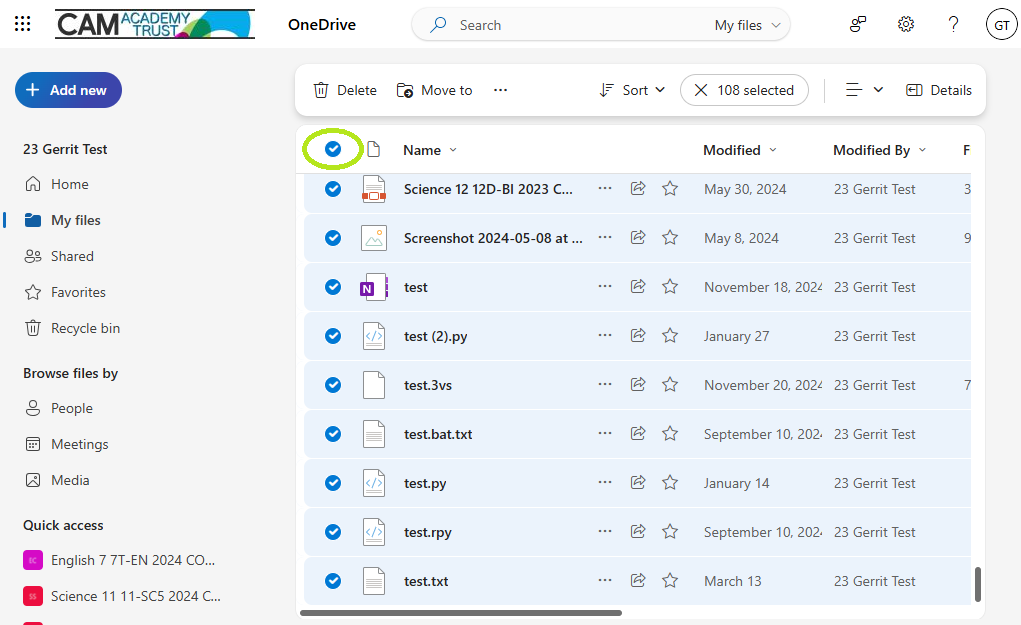This screenshot has height=625, width=1021.
Task: Click Move to in toolbar
Action: [x=434, y=90]
